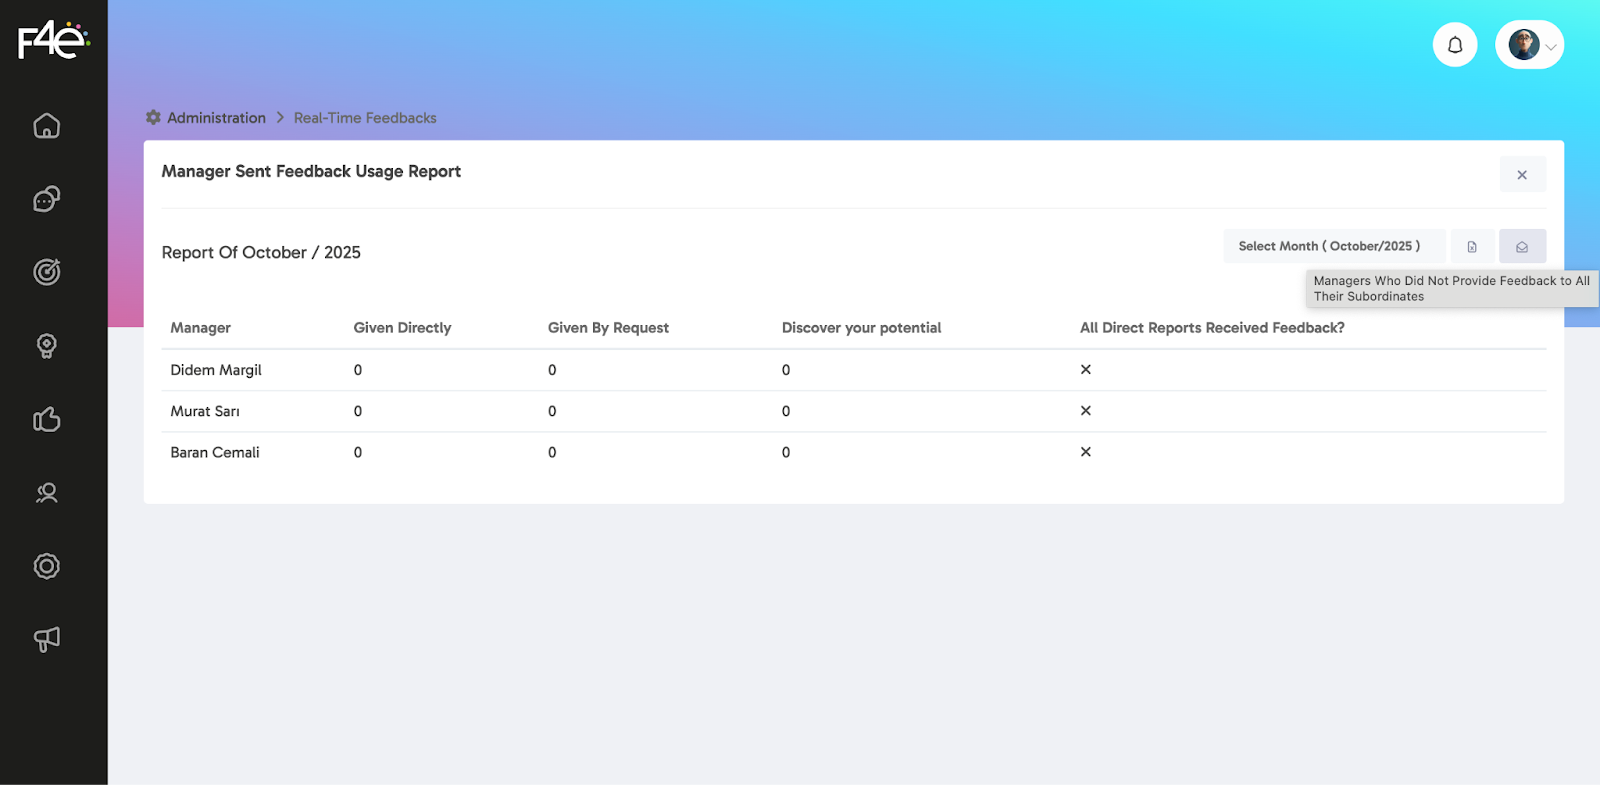Screen dimensions: 1600x785
Task: Expand the user profile avatar menu
Action: tap(1529, 45)
